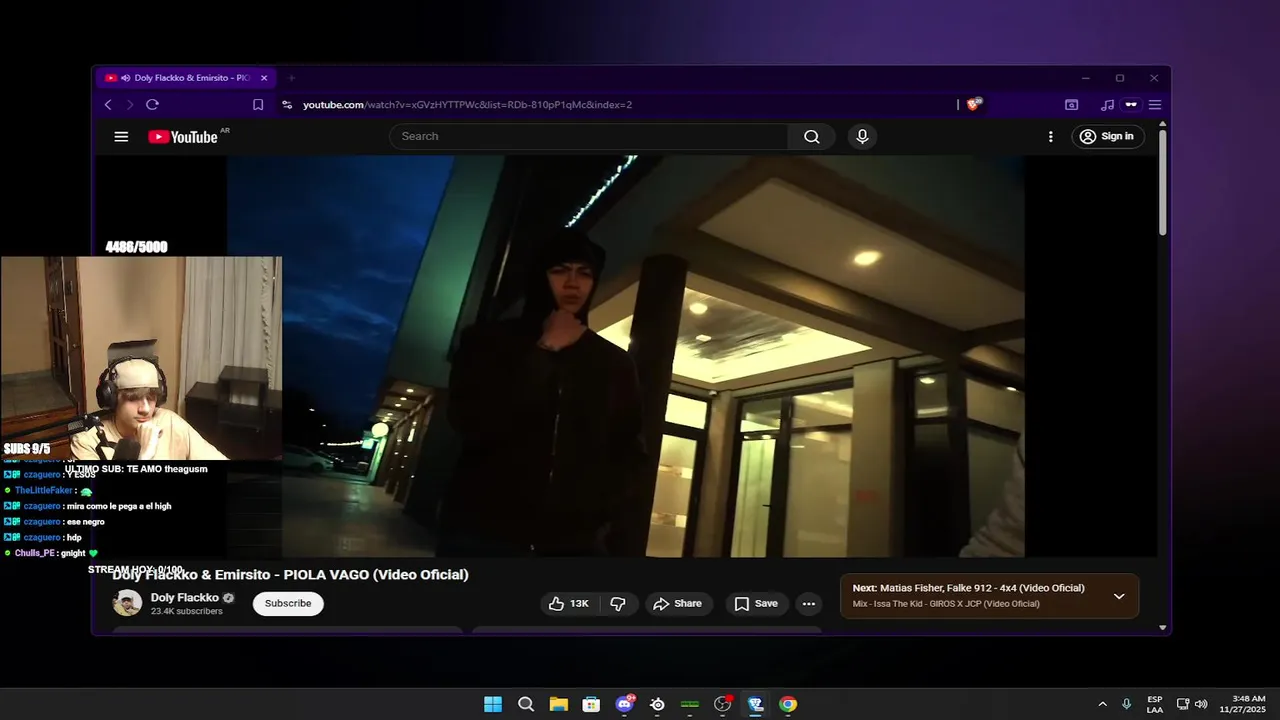
Task: Click the browser forward arrow
Action: pyautogui.click(x=129, y=105)
